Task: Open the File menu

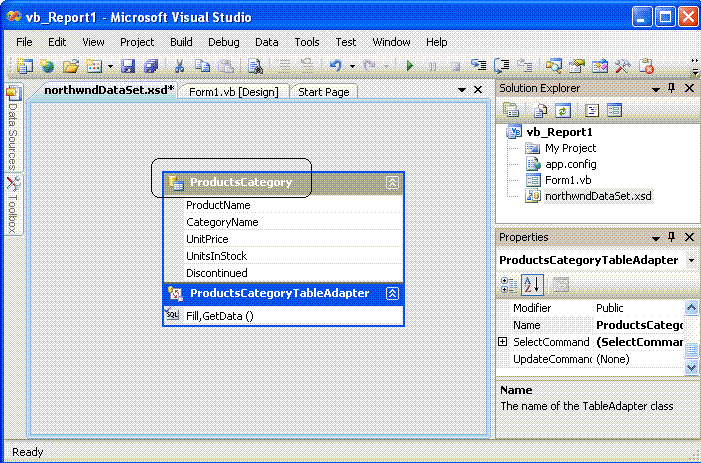Action: (x=24, y=42)
